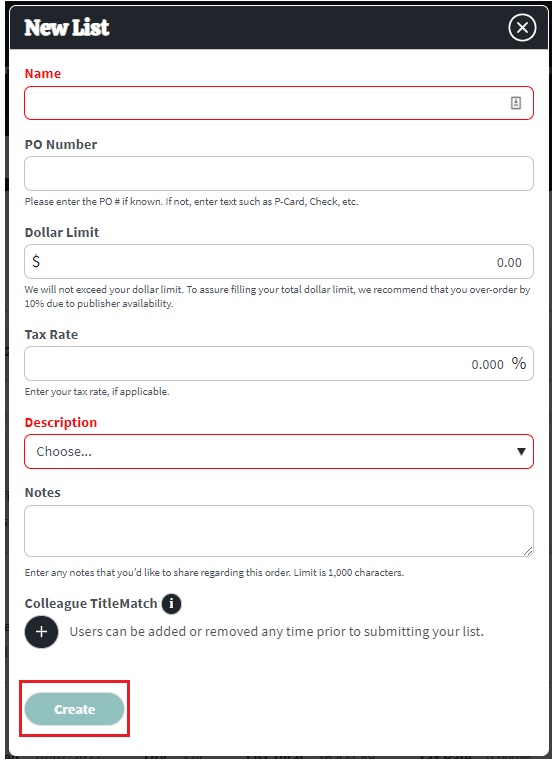The image size is (554, 763).
Task: Click the PO Number label
Action: 61,145
